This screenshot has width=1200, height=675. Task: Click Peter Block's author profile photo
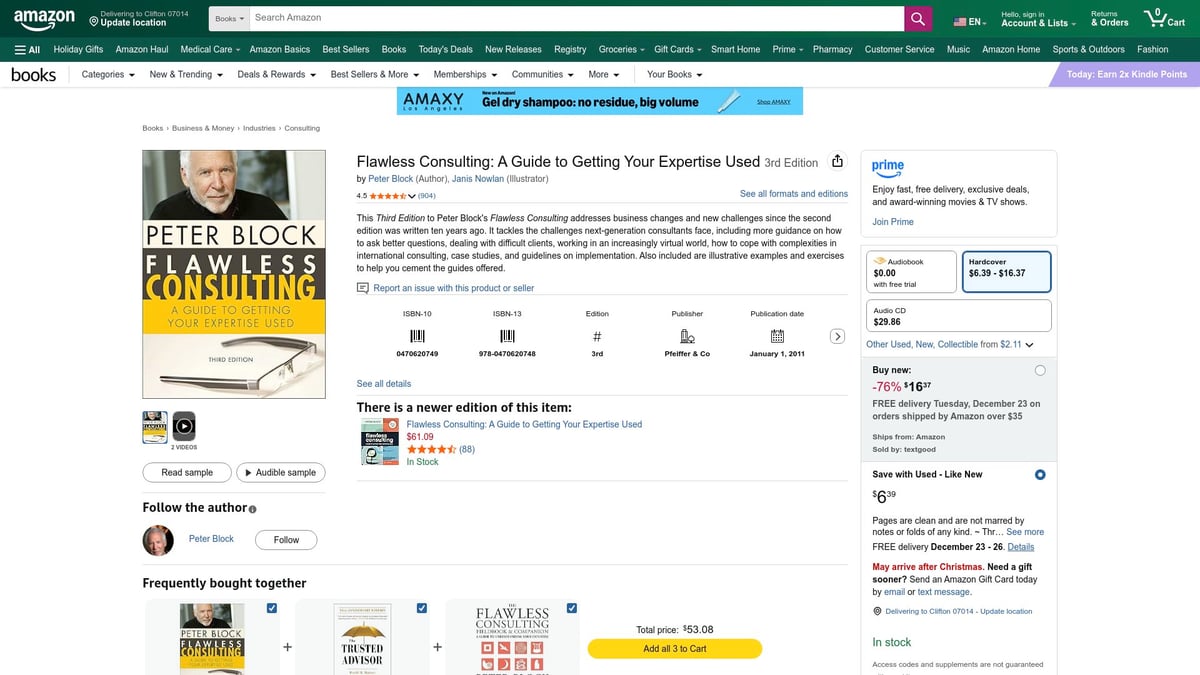click(x=158, y=539)
